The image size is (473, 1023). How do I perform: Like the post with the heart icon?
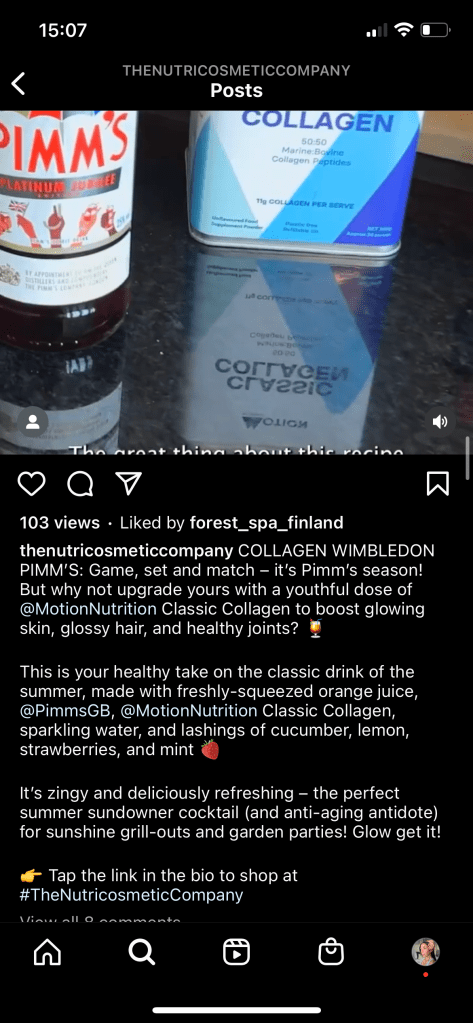pos(31,483)
